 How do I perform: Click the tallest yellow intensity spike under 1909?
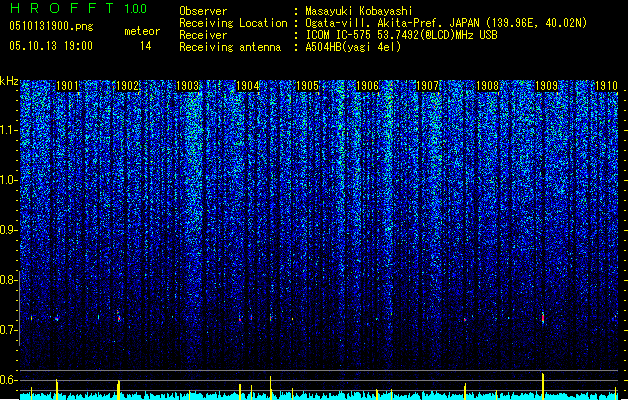543,386
